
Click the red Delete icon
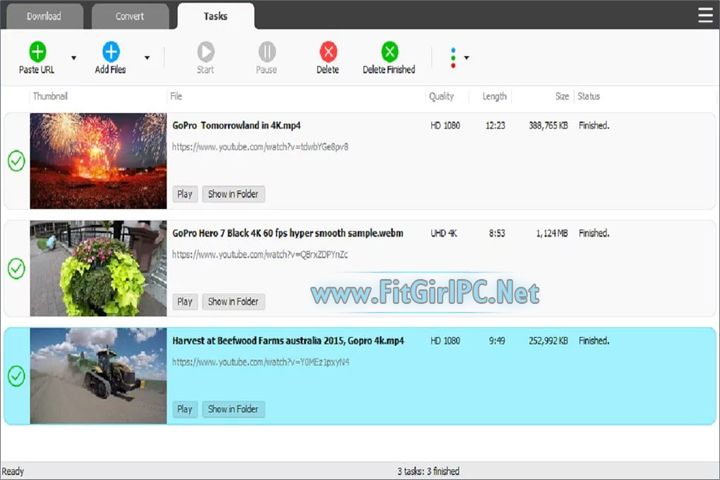[328, 51]
